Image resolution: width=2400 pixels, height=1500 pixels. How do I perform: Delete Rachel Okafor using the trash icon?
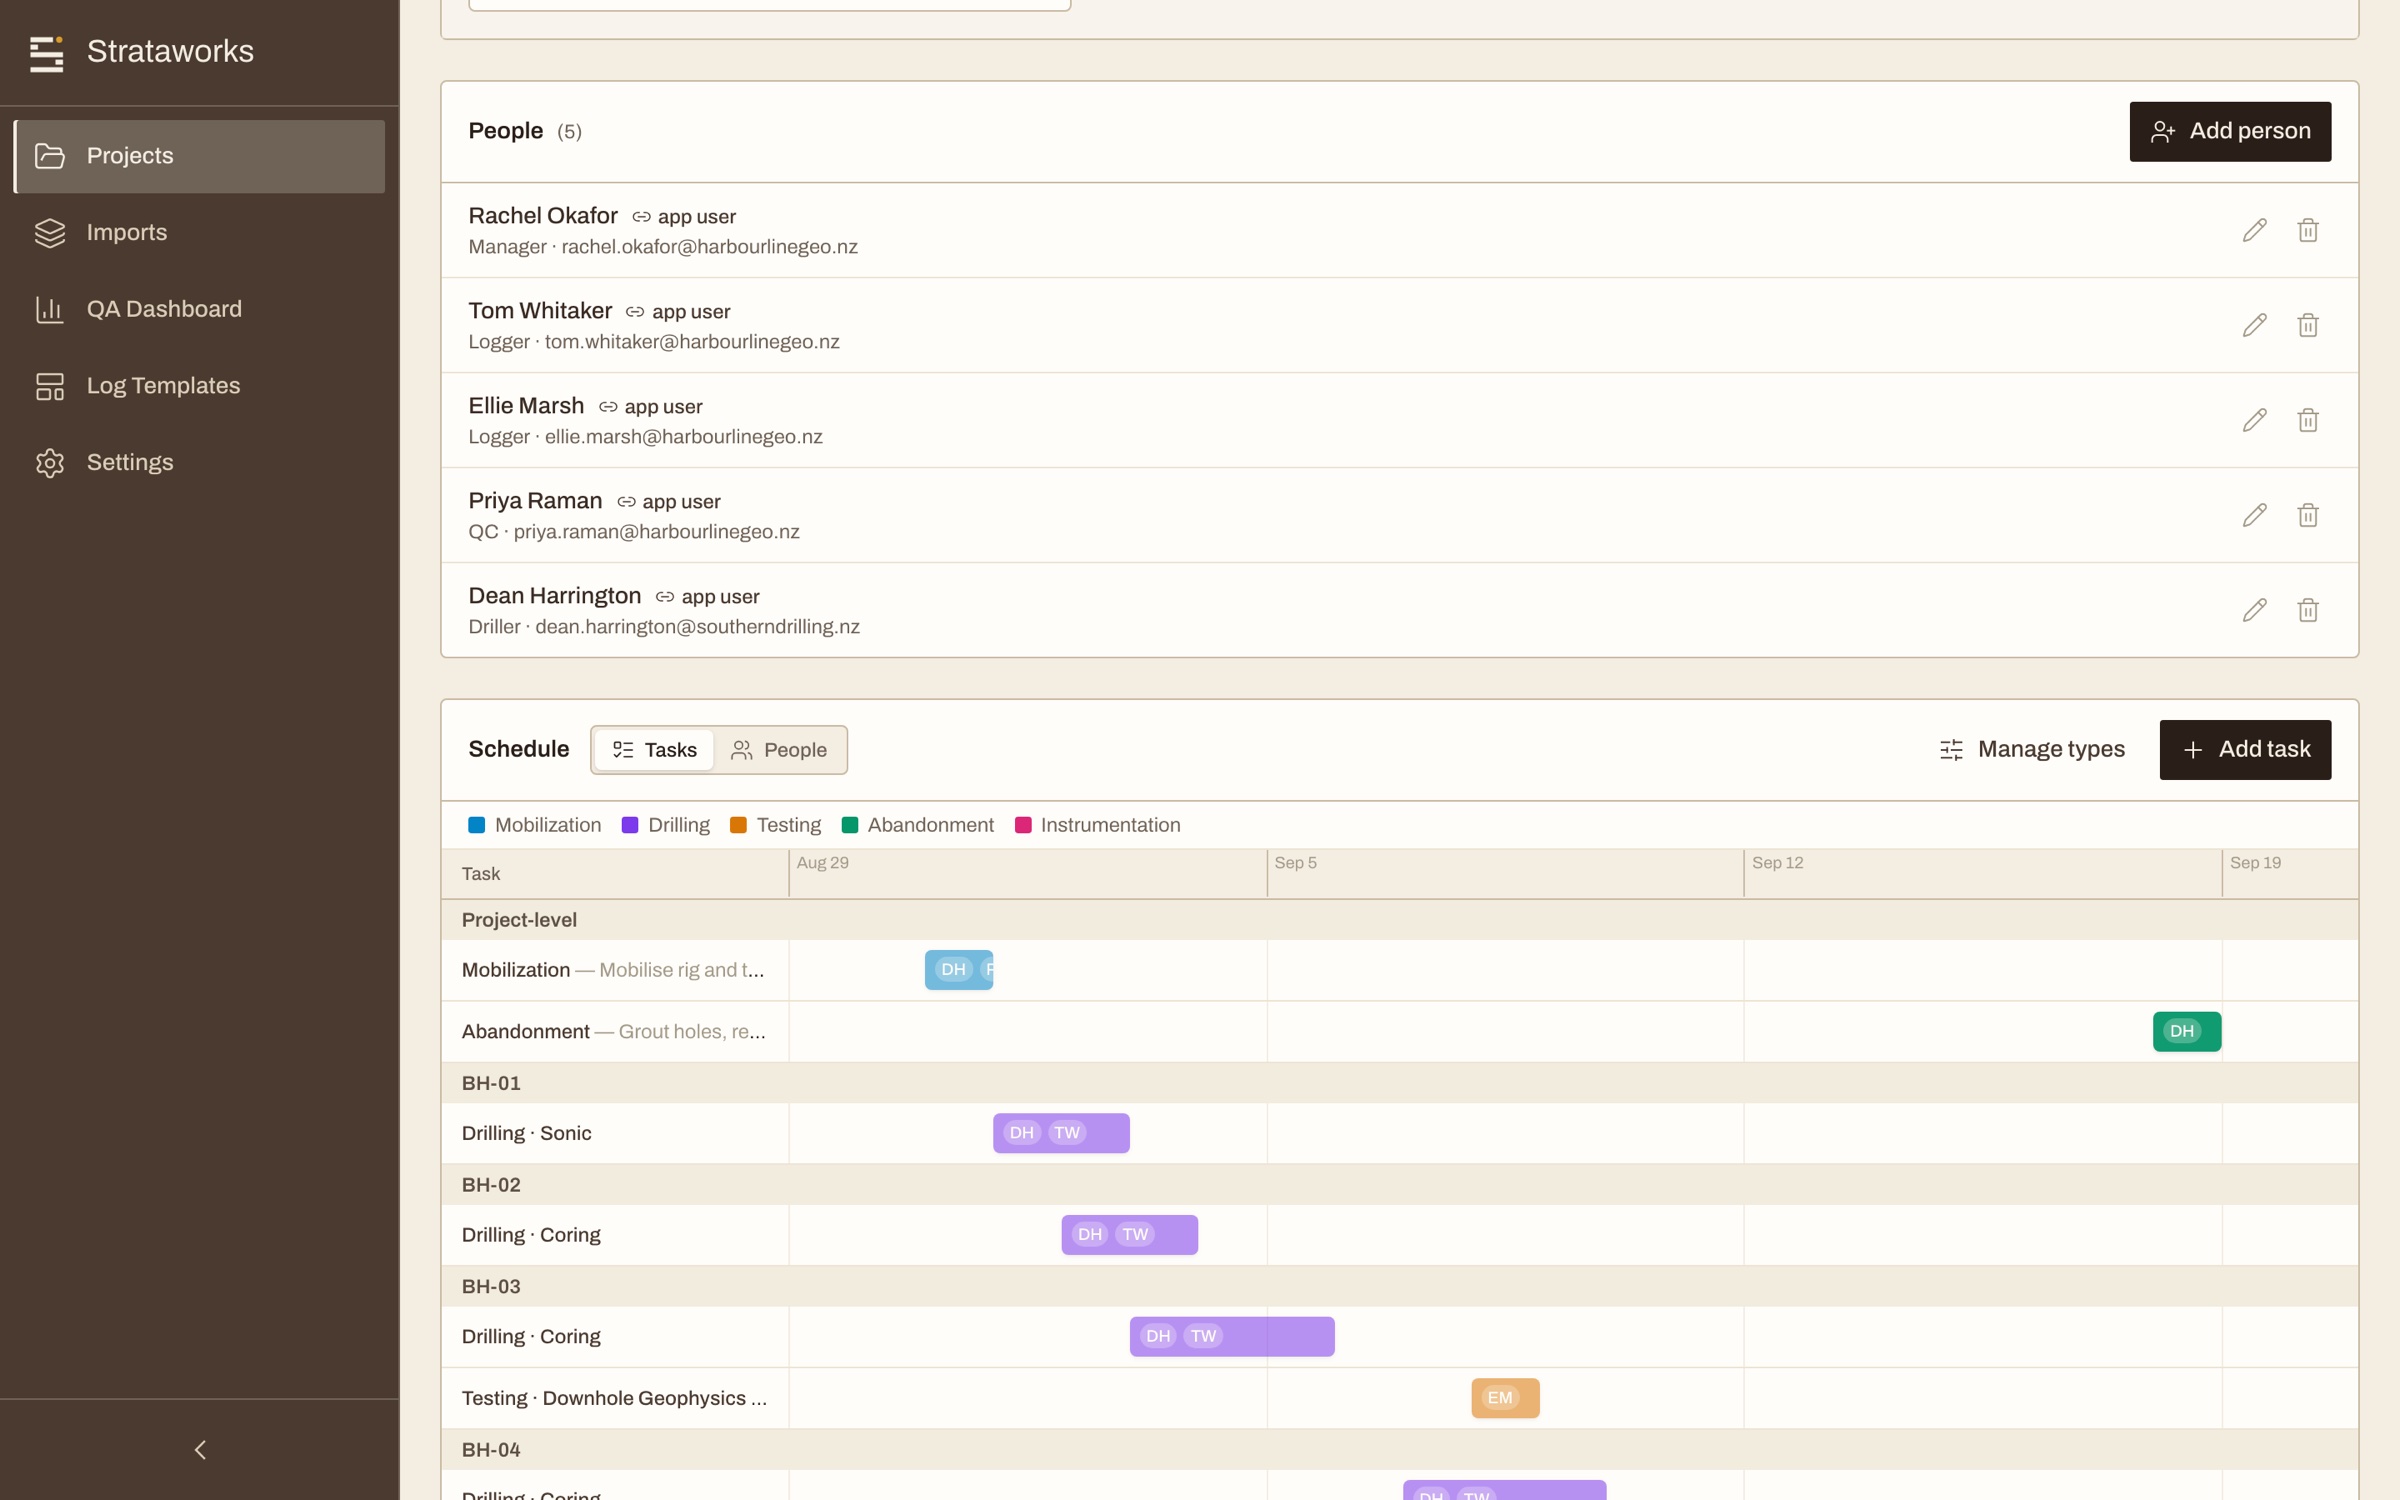(x=2308, y=230)
